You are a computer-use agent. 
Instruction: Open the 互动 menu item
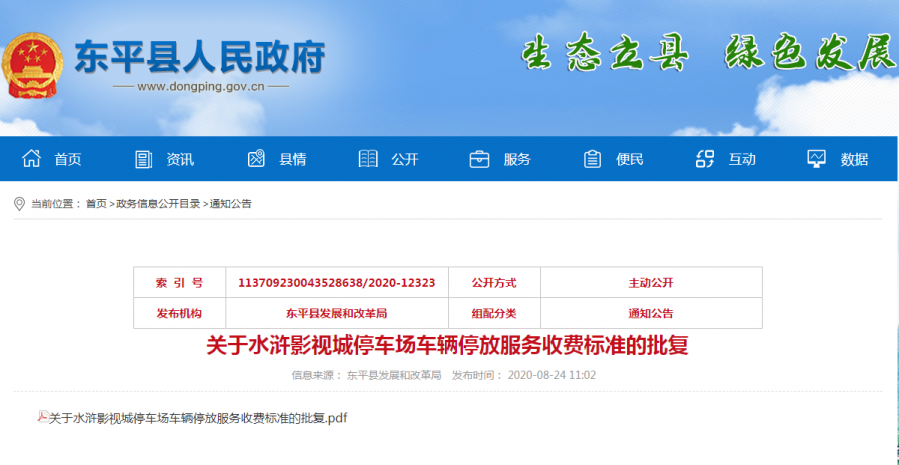pyautogui.click(x=742, y=159)
